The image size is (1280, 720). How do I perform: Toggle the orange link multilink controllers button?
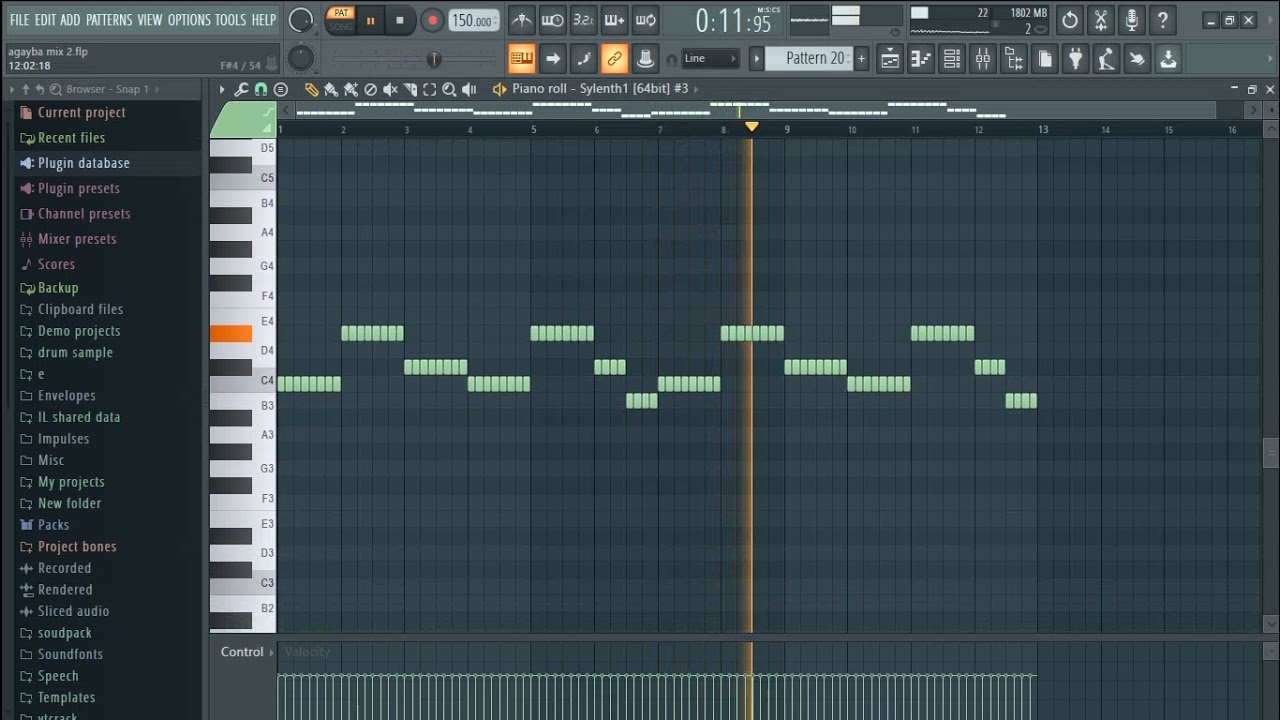[x=614, y=59]
